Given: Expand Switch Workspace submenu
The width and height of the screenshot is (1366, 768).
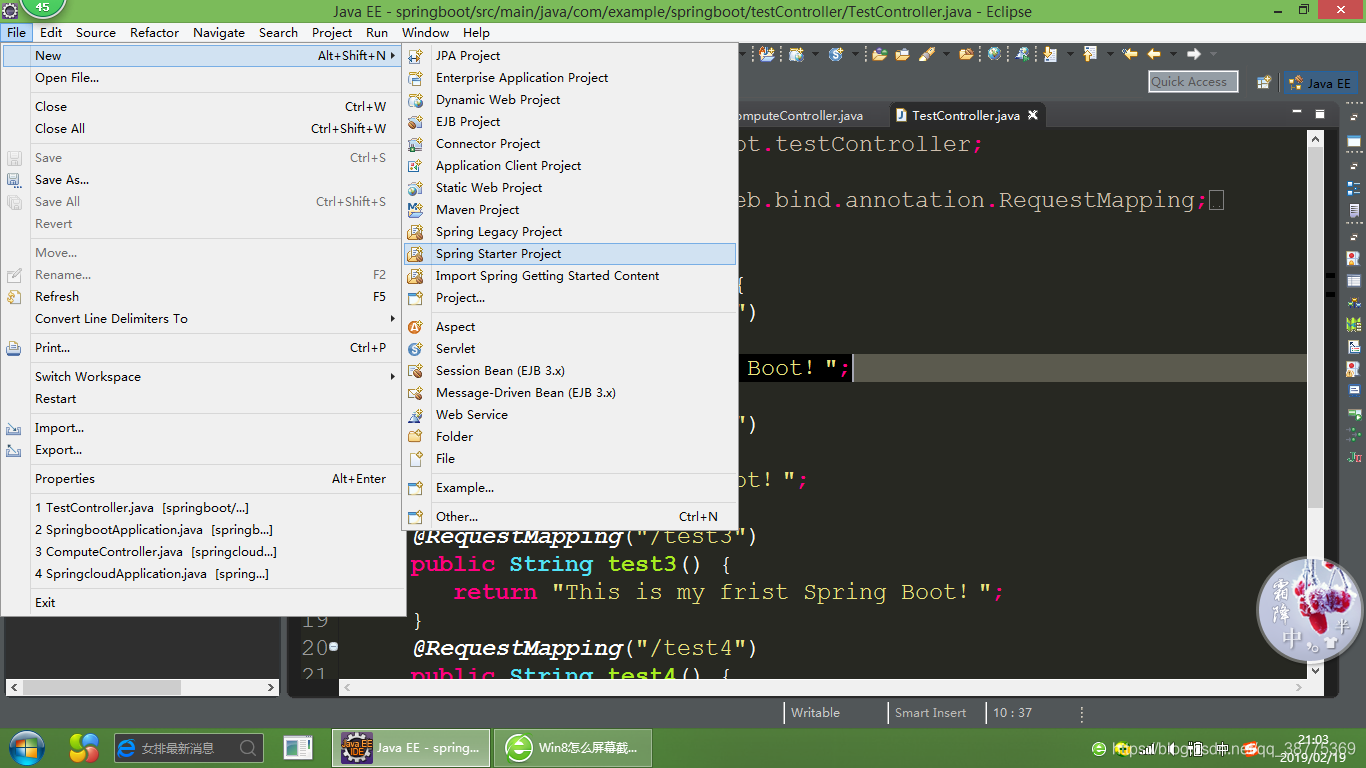Looking at the screenshot, I should pos(393,377).
